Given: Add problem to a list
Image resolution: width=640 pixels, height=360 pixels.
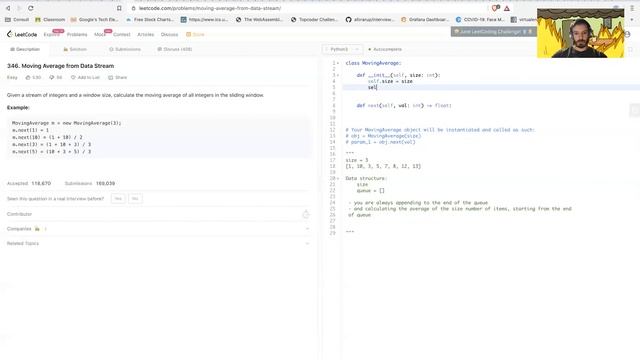Looking at the screenshot, I should click(85, 78).
